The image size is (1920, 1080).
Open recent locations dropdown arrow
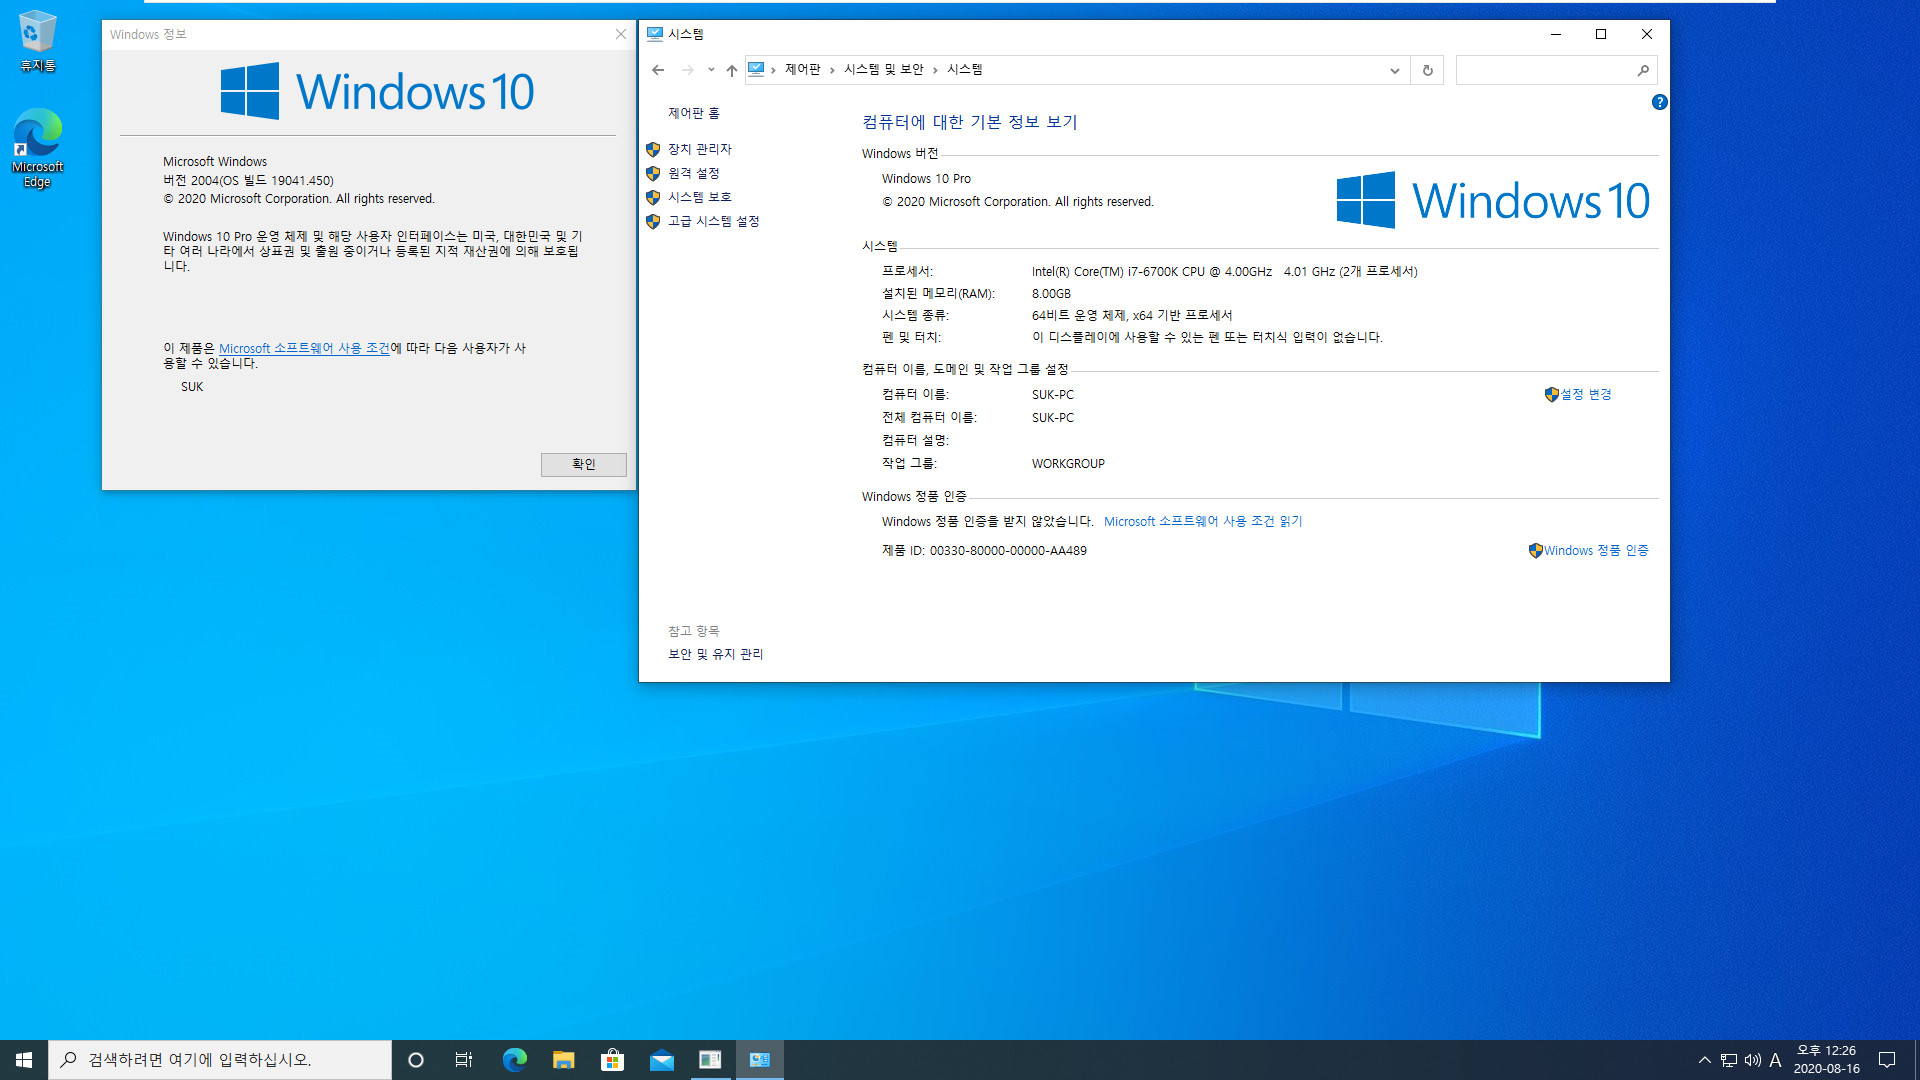[711, 70]
